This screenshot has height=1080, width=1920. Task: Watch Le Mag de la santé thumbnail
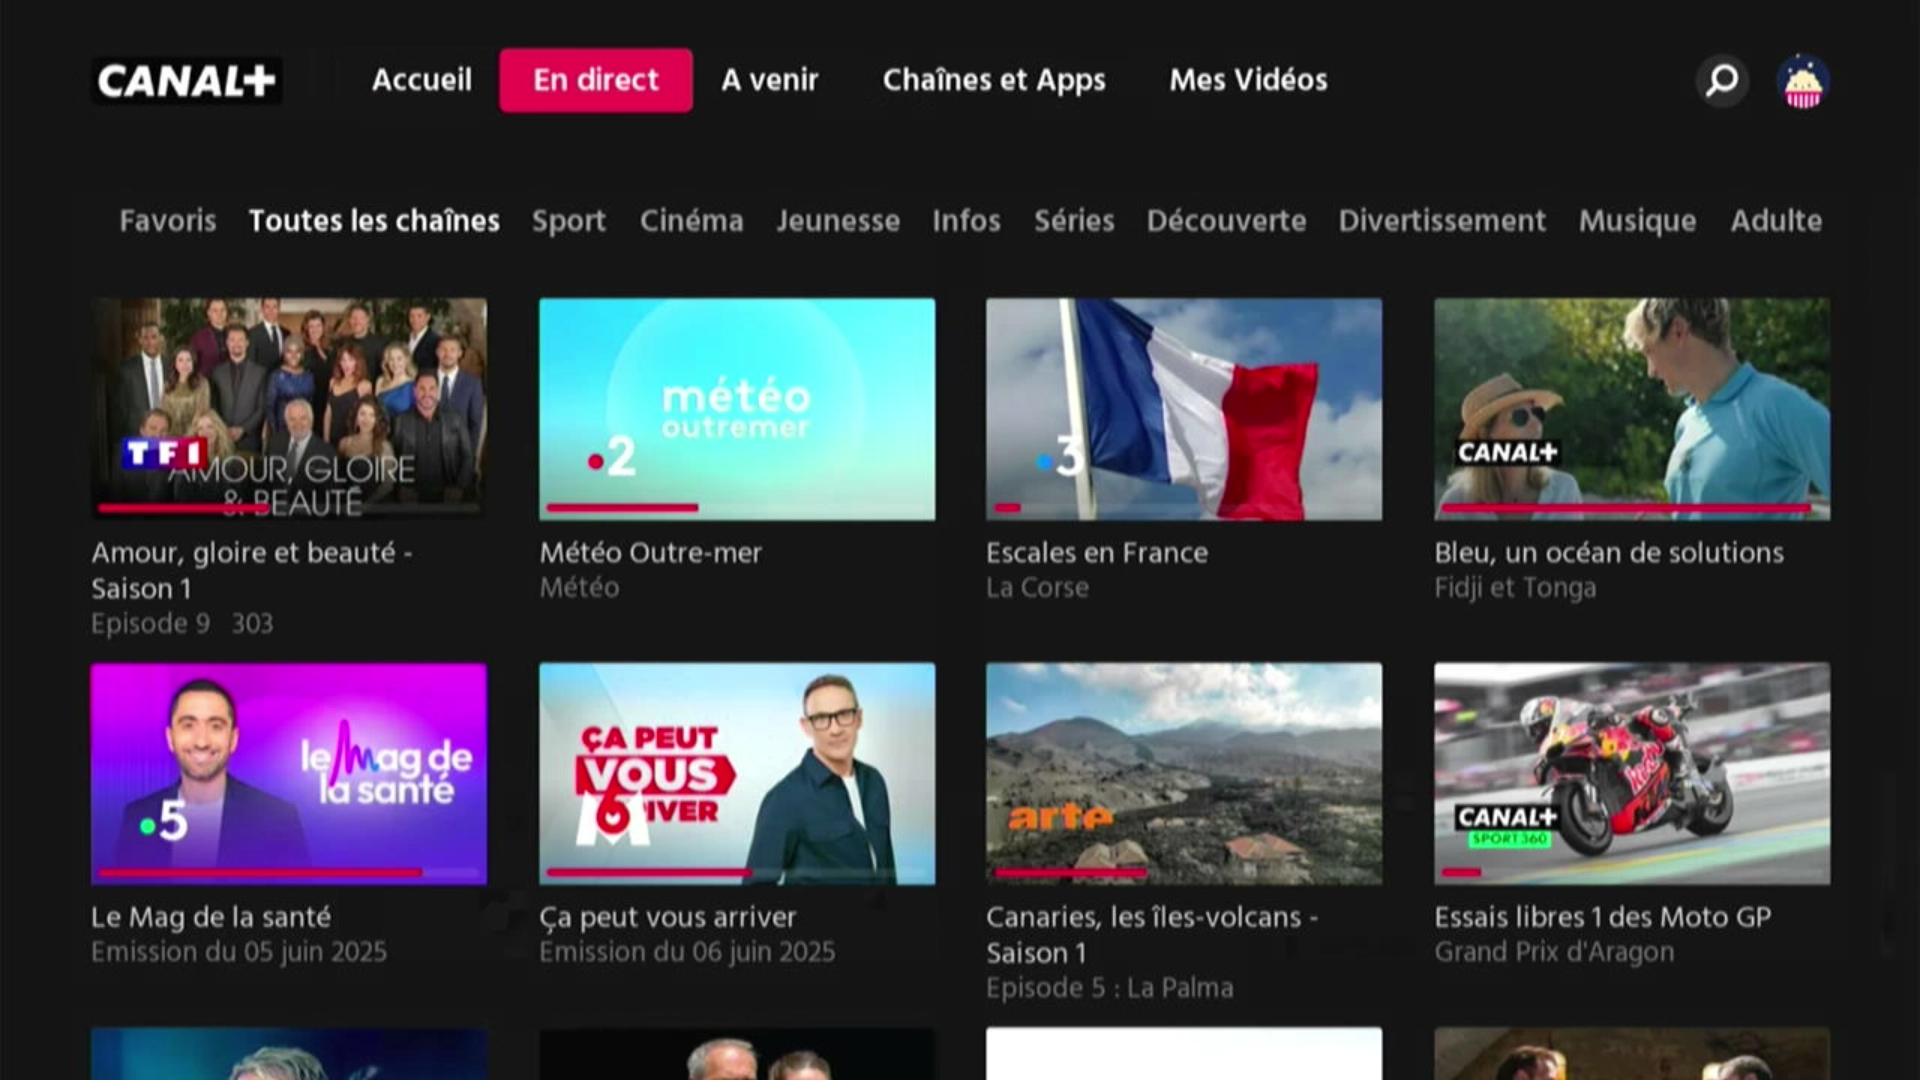point(289,774)
